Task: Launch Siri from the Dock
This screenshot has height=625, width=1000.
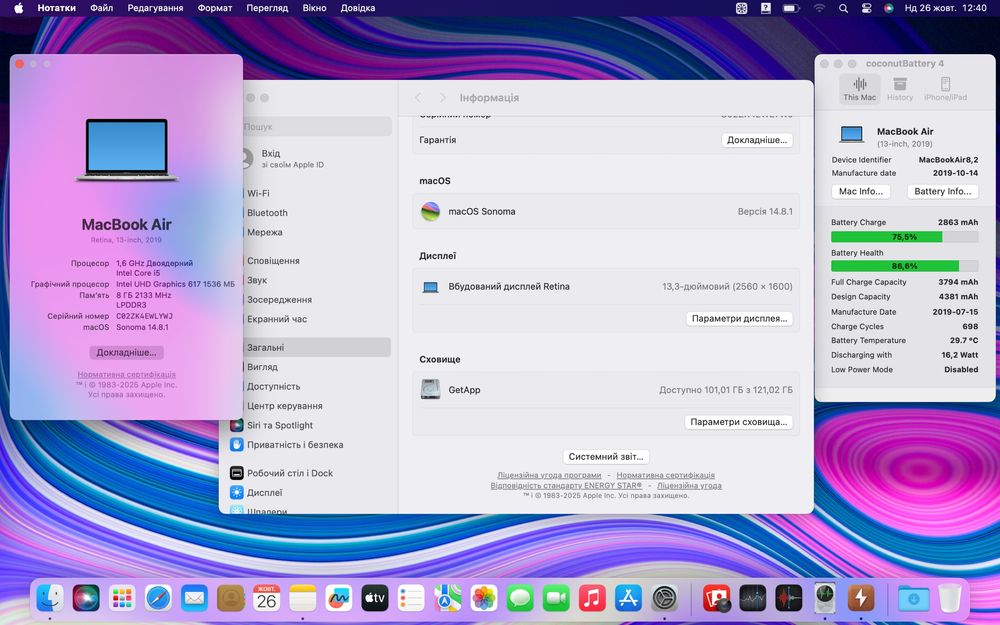Action: pos(86,598)
